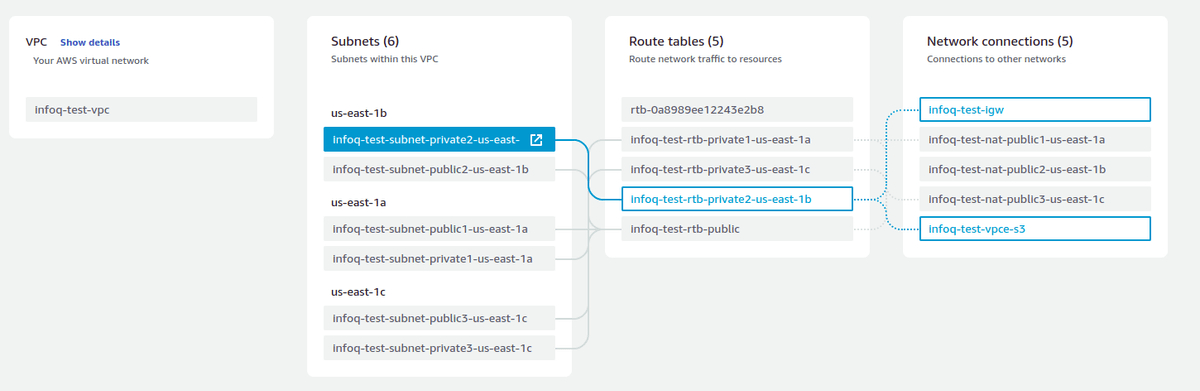Viewport: 1200px width, 391px height.
Task: Open the infoq-test-igw internet gateway
Action: [x=1035, y=109]
